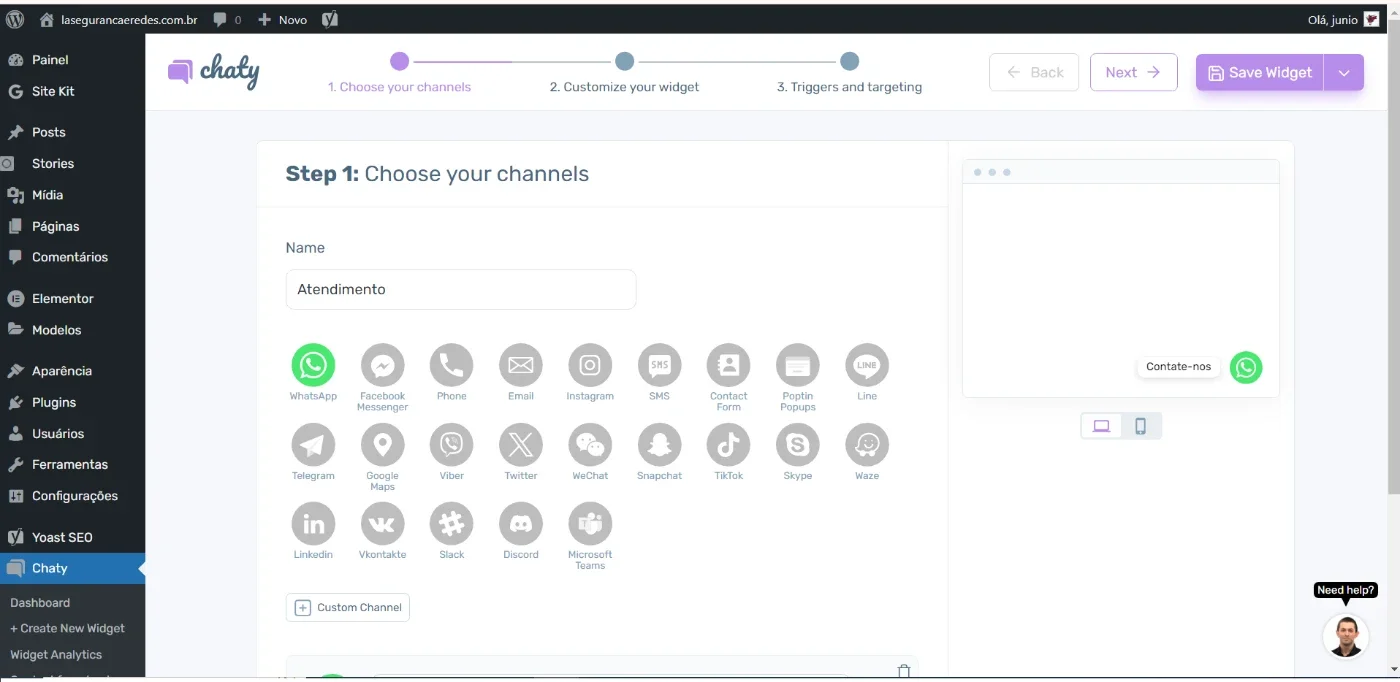
Task: Expand the Save Widget dropdown arrow
Action: coord(1344,73)
